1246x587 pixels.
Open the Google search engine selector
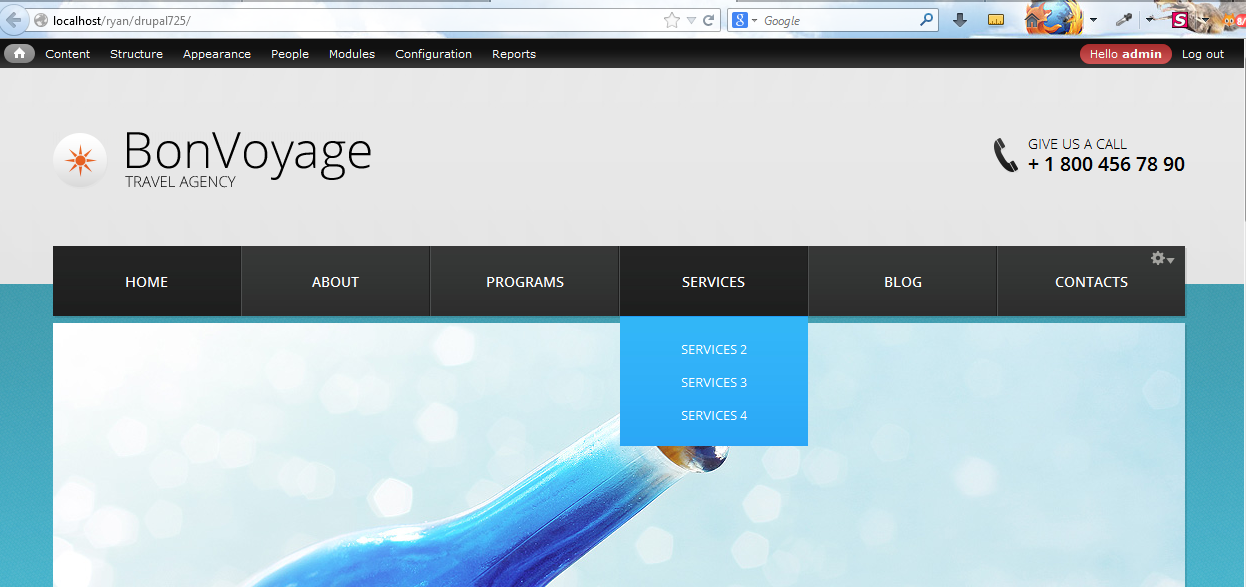pyautogui.click(x=745, y=20)
